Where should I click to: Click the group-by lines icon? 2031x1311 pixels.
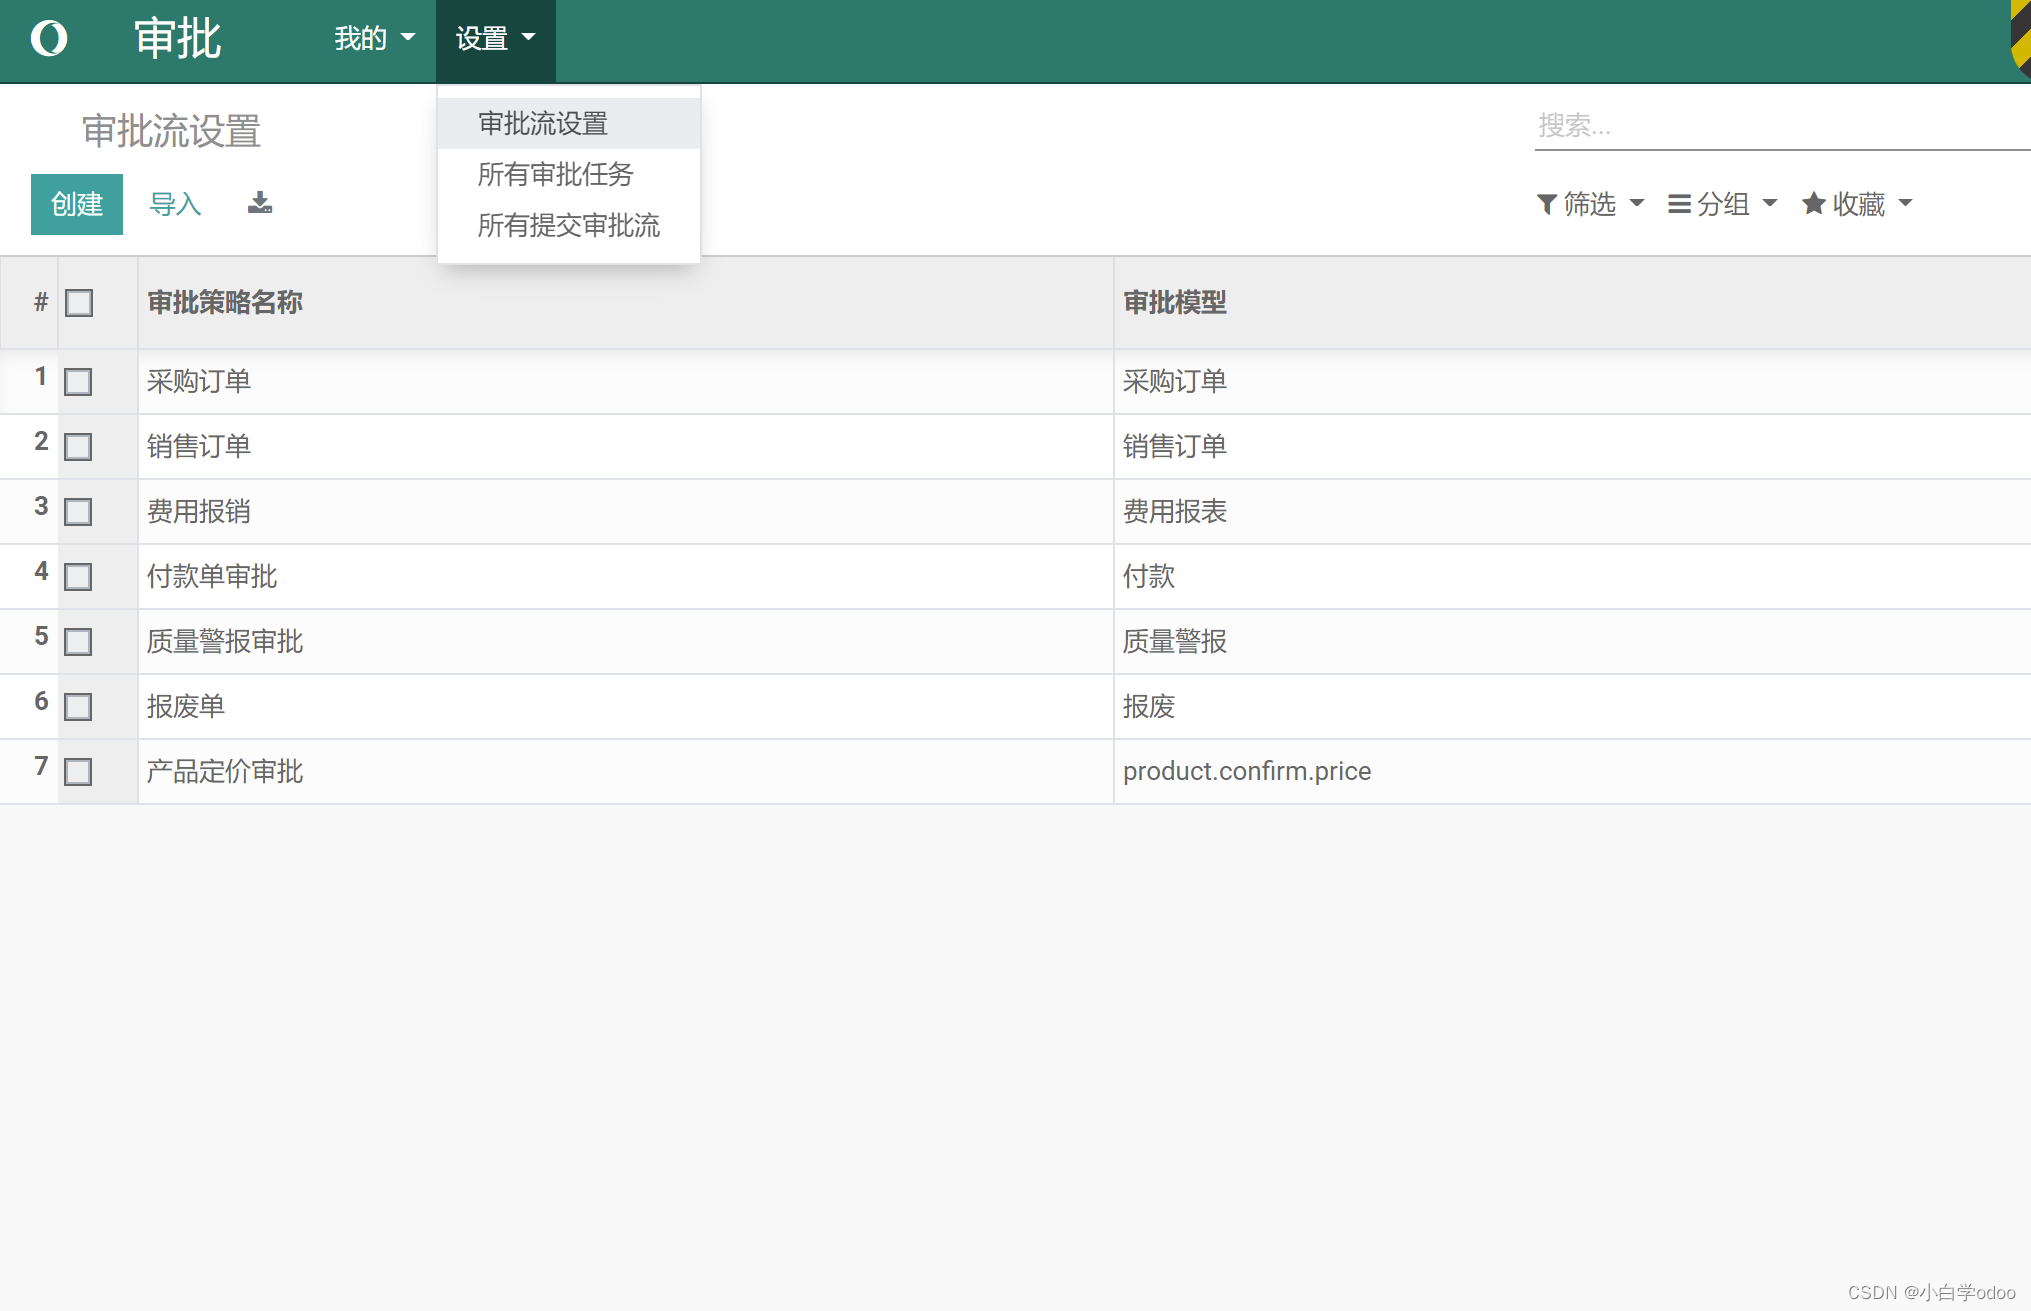[x=1679, y=204]
